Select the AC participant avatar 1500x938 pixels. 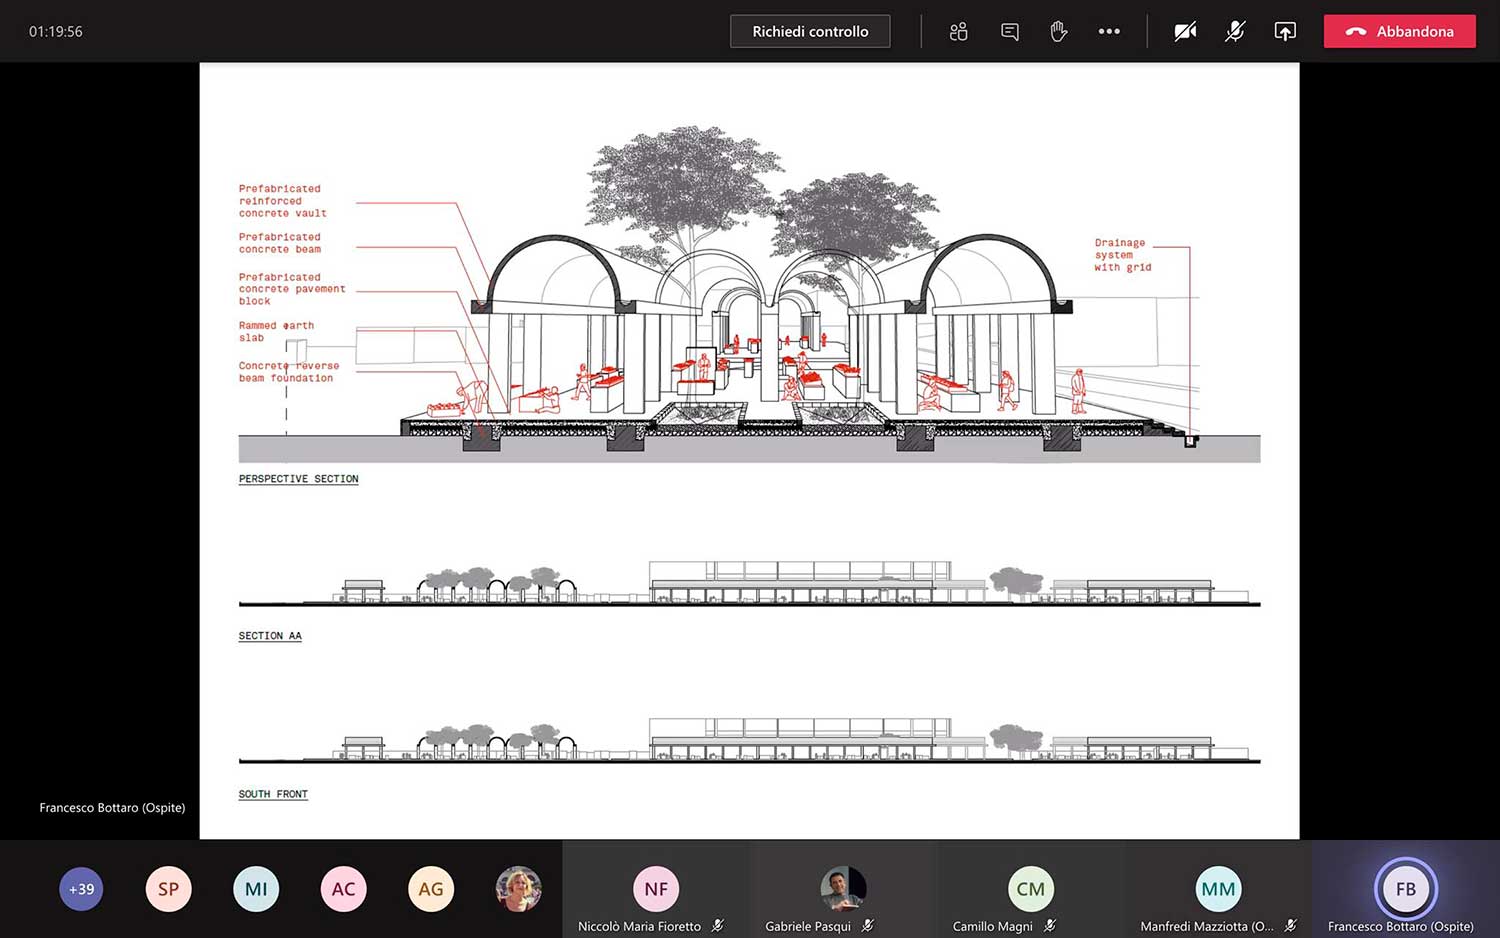tap(343, 889)
